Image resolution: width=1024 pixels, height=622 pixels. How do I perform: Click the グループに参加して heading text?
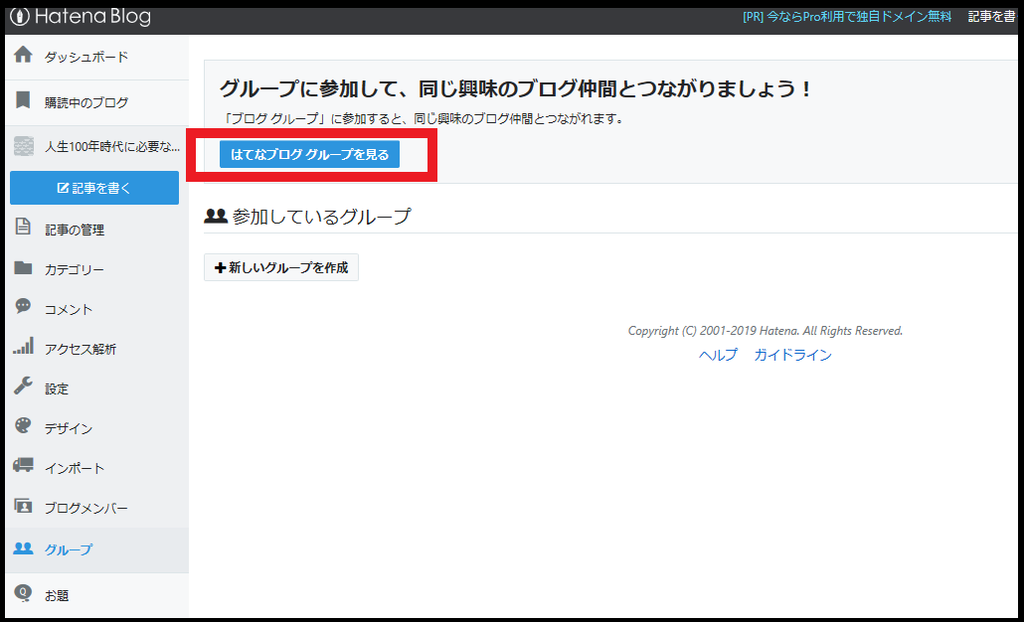pyautogui.click(x=515, y=89)
